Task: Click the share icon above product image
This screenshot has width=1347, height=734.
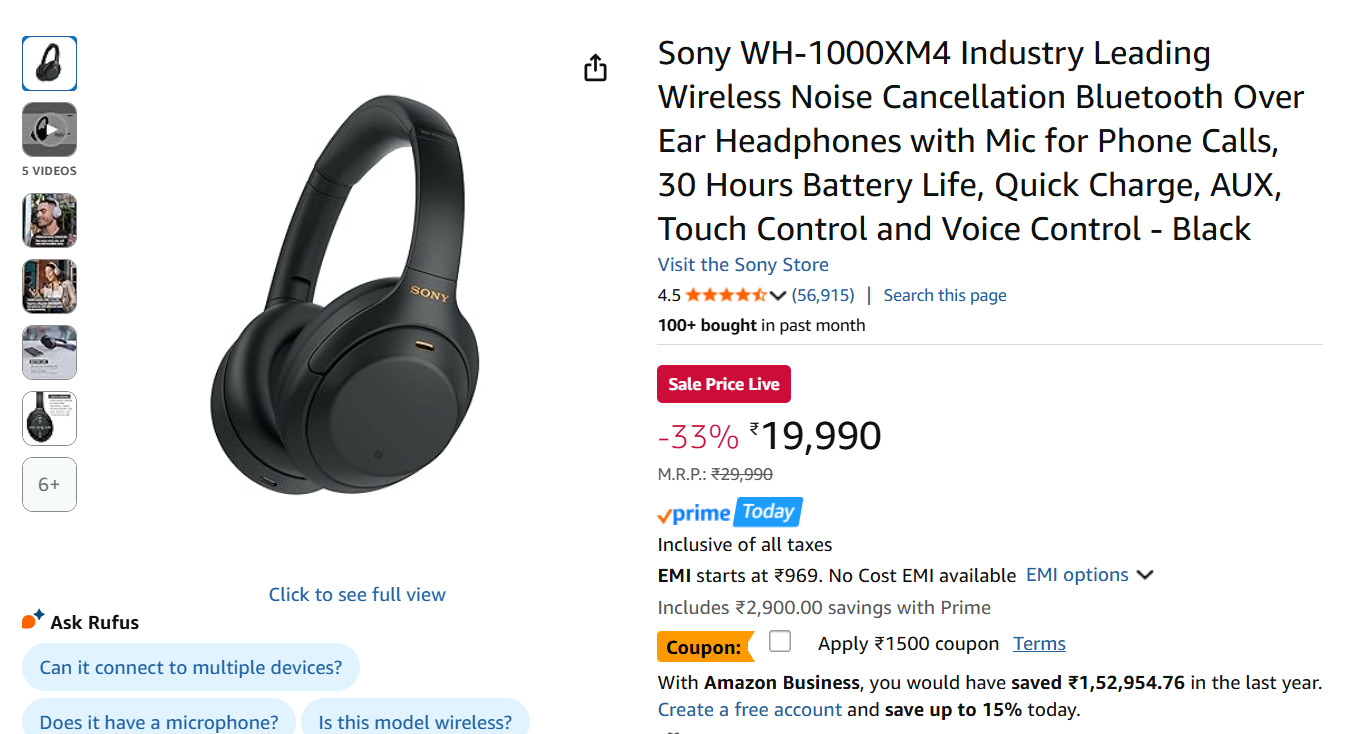Action: [x=595, y=68]
